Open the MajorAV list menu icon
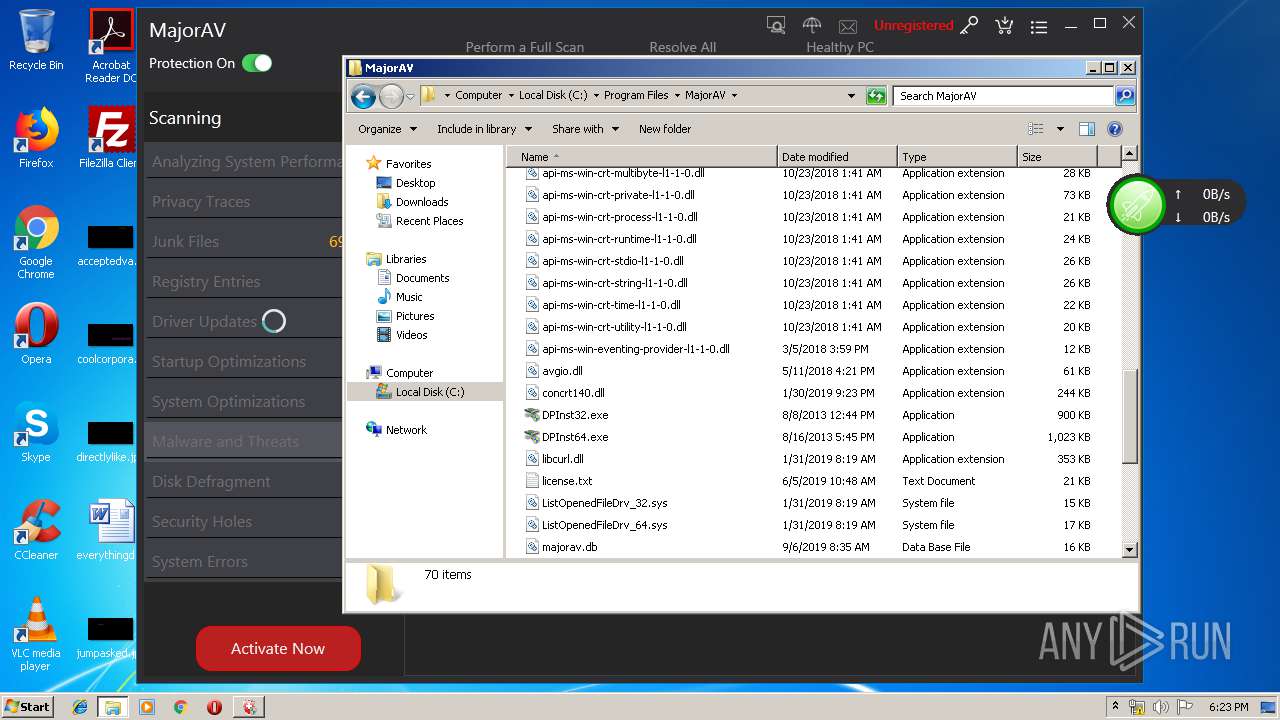Viewport: 1280px width, 720px height. [1039, 27]
